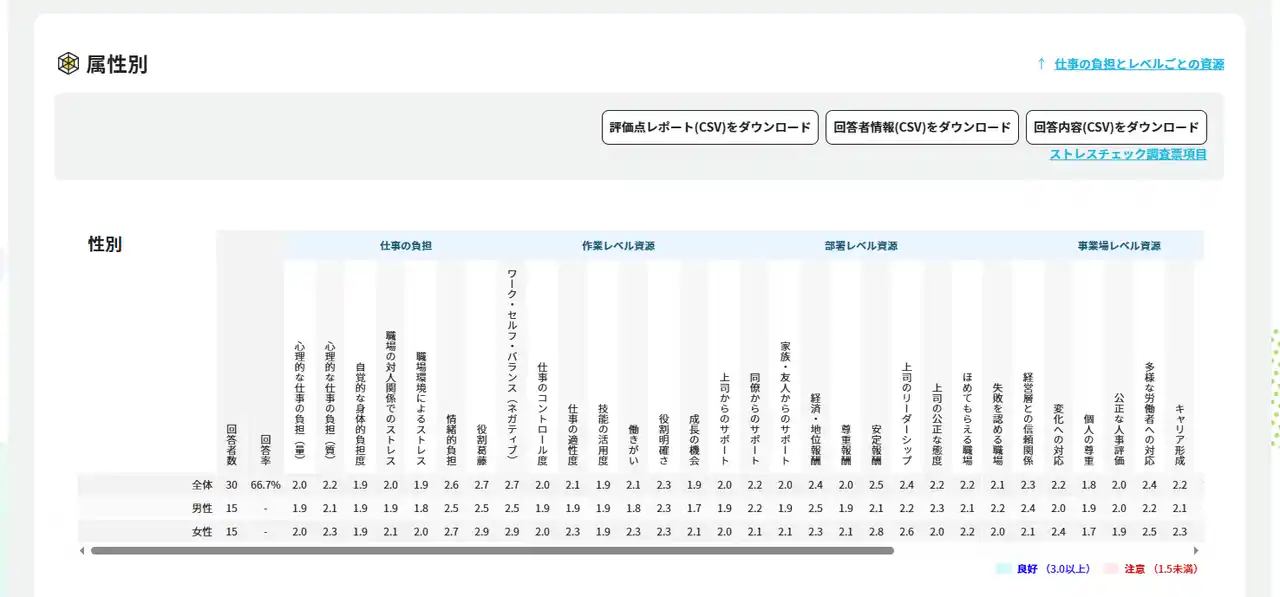
Task: Click the 経済・地位報酬 column header
Action: [x=816, y=429]
